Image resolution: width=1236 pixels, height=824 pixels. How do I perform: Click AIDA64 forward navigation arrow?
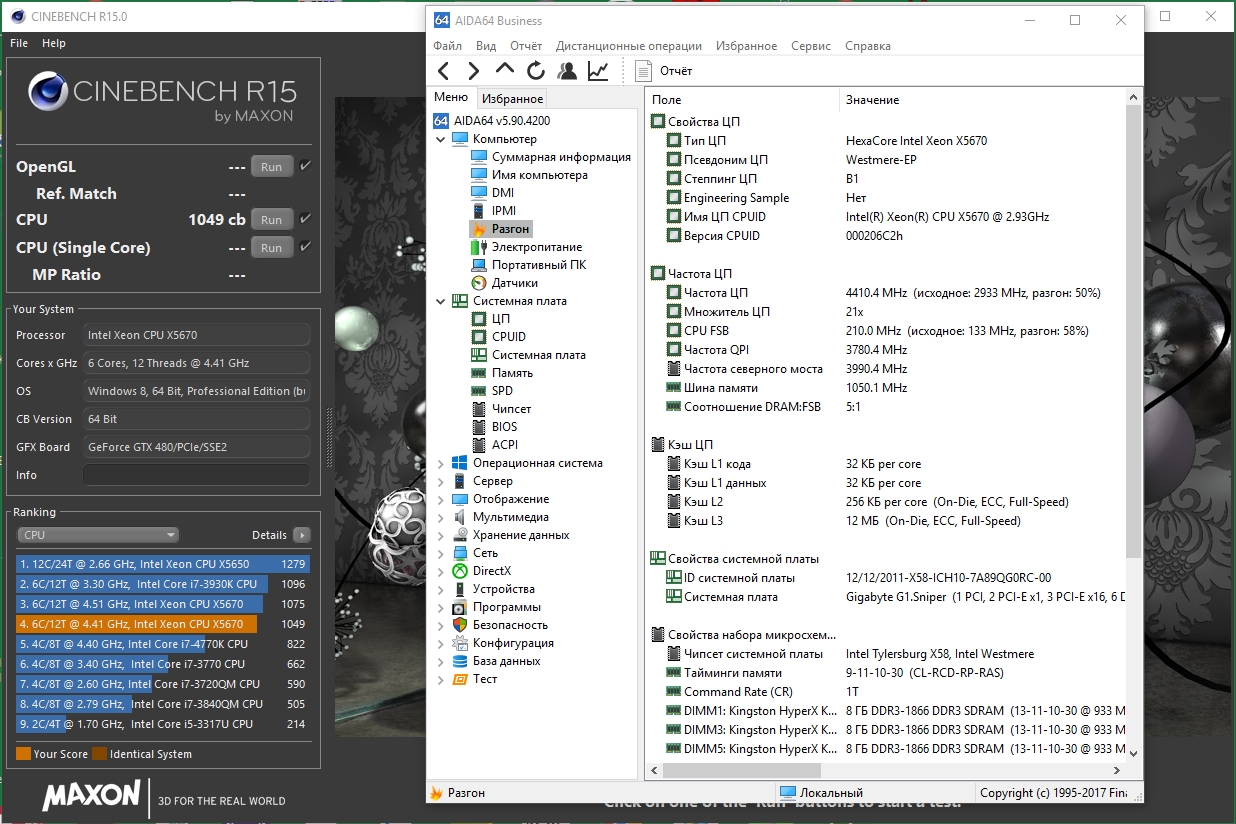coord(474,71)
